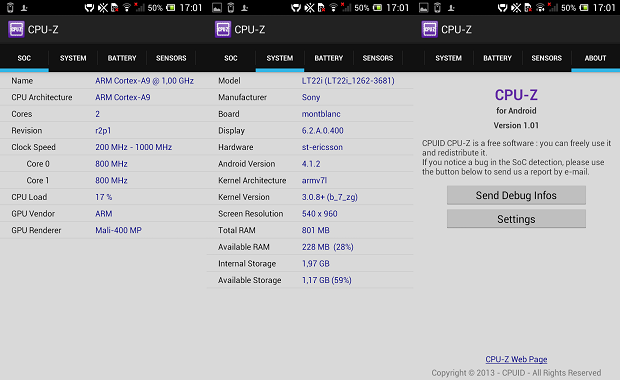The image size is (620, 380).
Task: Select the Board 'montblanc' value
Action: pos(321,114)
